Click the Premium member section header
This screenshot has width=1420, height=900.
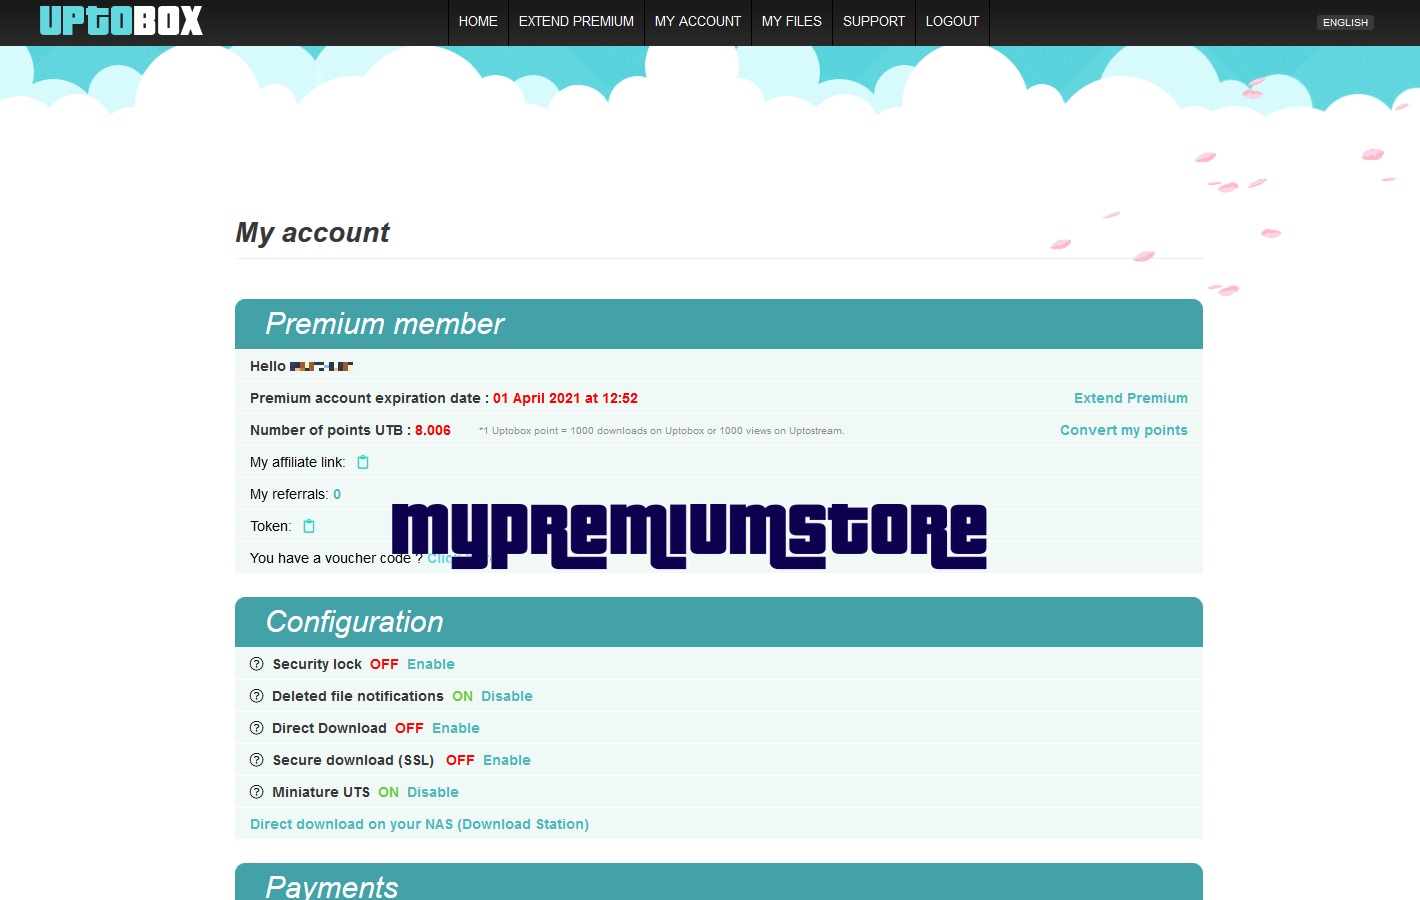point(719,324)
